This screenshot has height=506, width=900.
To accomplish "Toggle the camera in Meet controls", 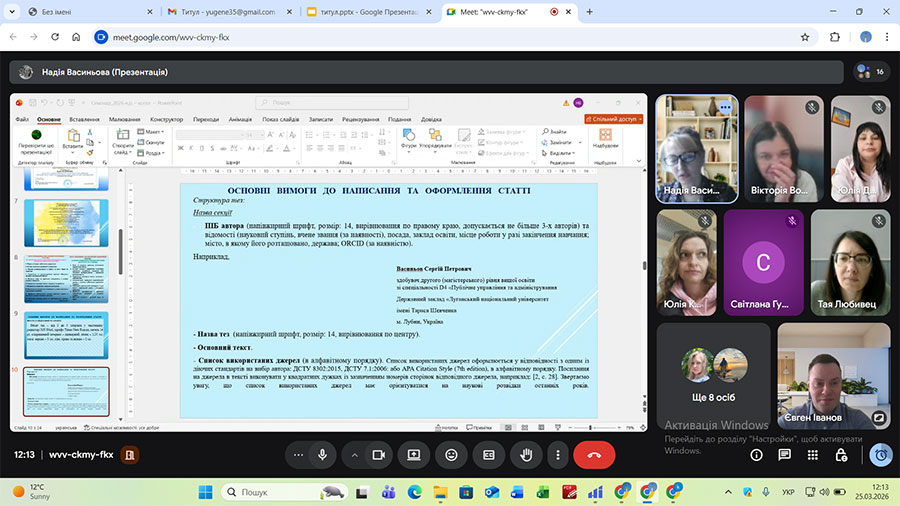I will point(379,454).
